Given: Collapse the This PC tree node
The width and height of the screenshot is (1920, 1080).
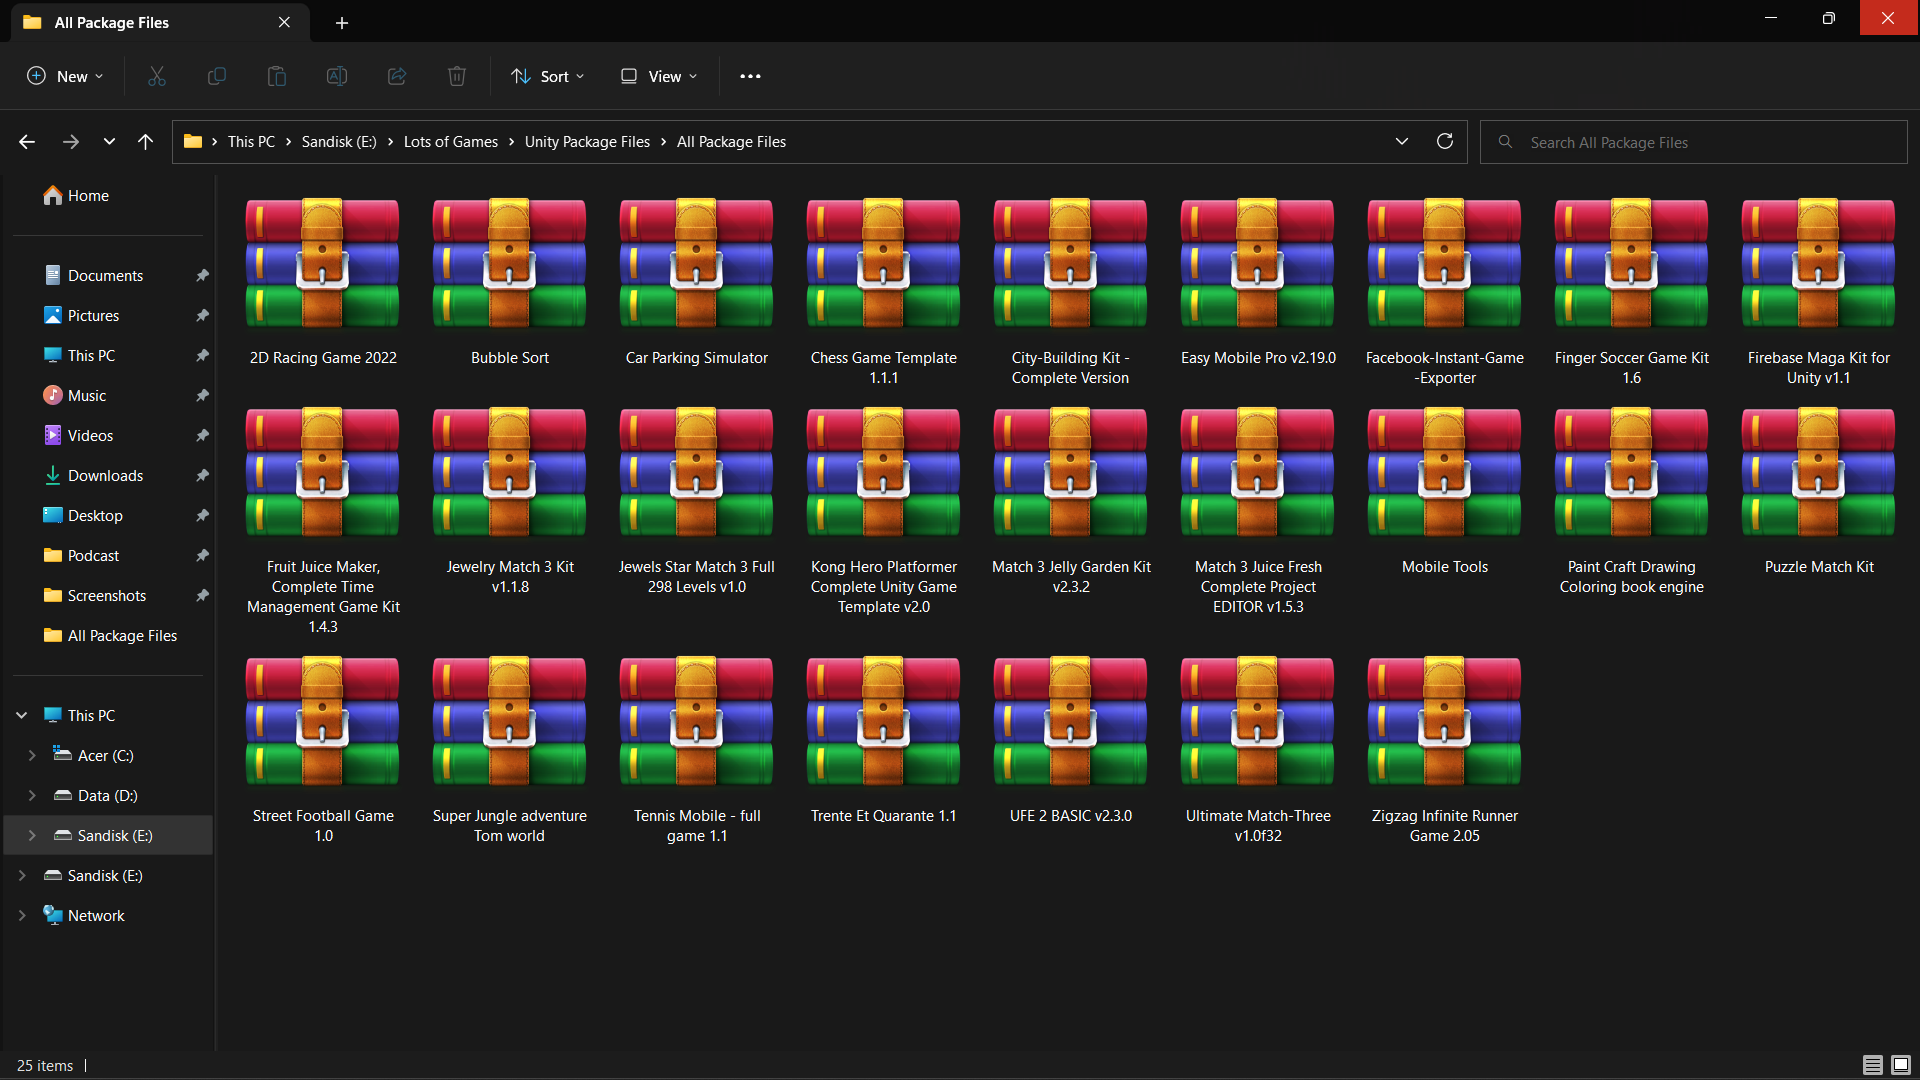Looking at the screenshot, I should pos(22,715).
